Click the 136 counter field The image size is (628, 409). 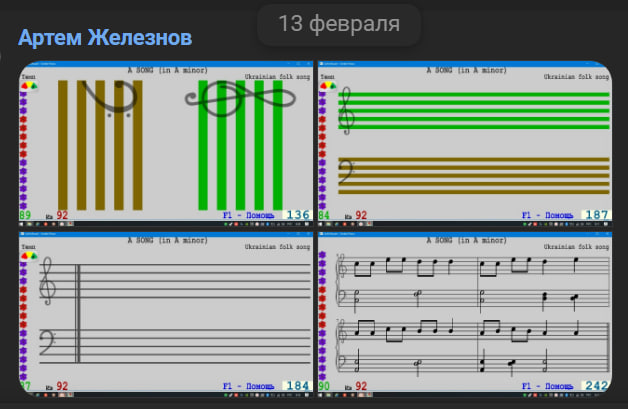[x=297, y=215]
